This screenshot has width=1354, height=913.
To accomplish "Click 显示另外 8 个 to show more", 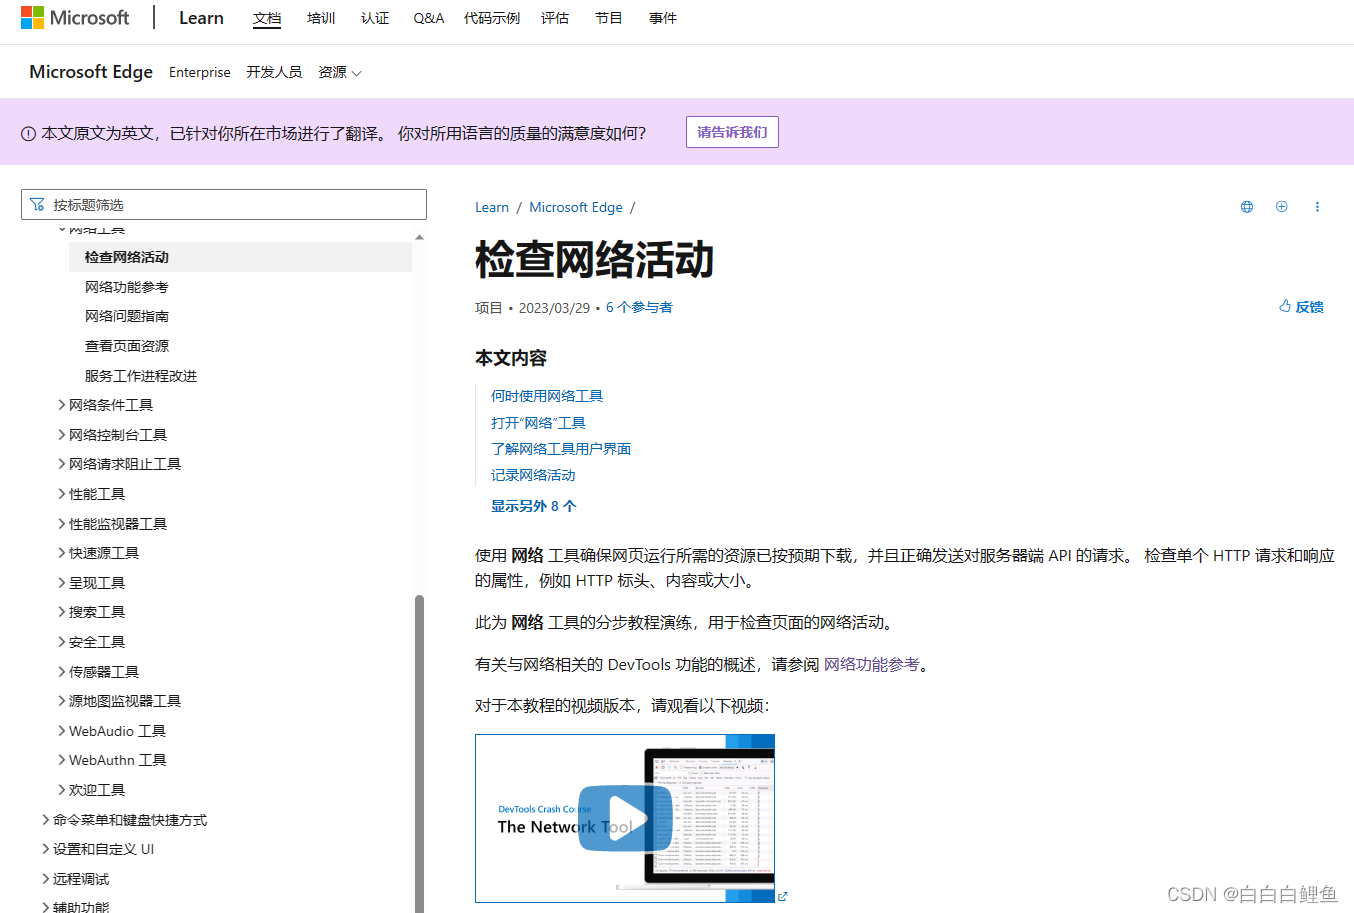I will [x=533, y=506].
